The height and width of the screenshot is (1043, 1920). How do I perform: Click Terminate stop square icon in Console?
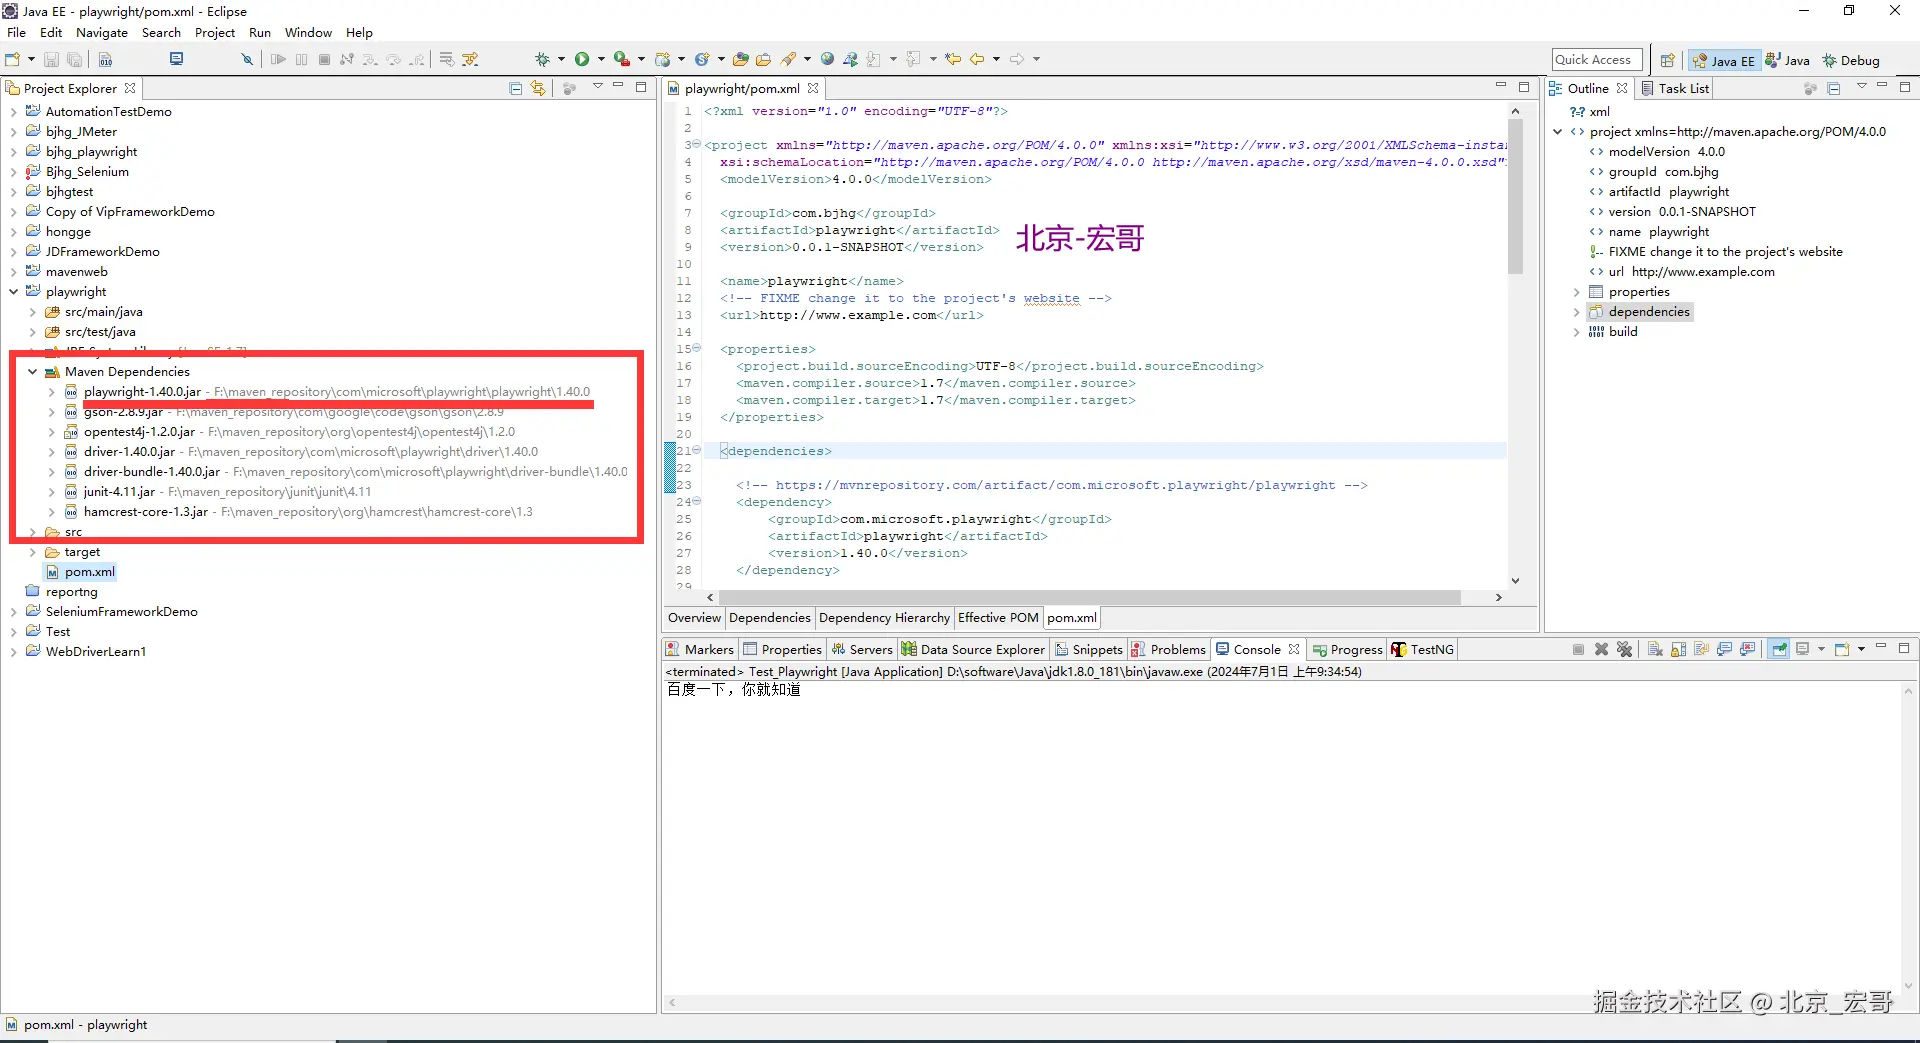tap(1578, 649)
